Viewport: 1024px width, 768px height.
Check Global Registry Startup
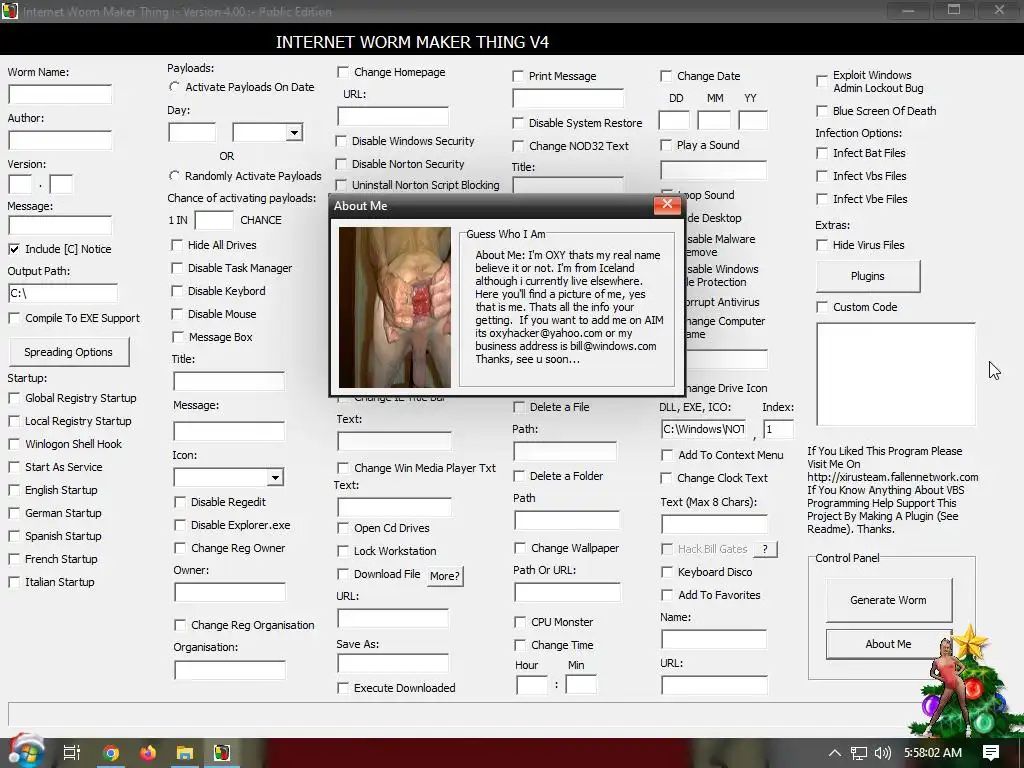tap(14, 398)
